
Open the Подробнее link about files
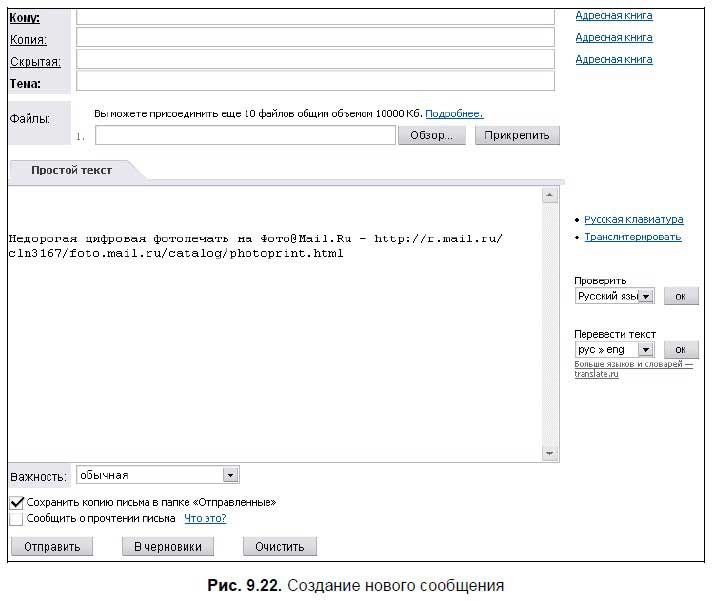coord(454,113)
